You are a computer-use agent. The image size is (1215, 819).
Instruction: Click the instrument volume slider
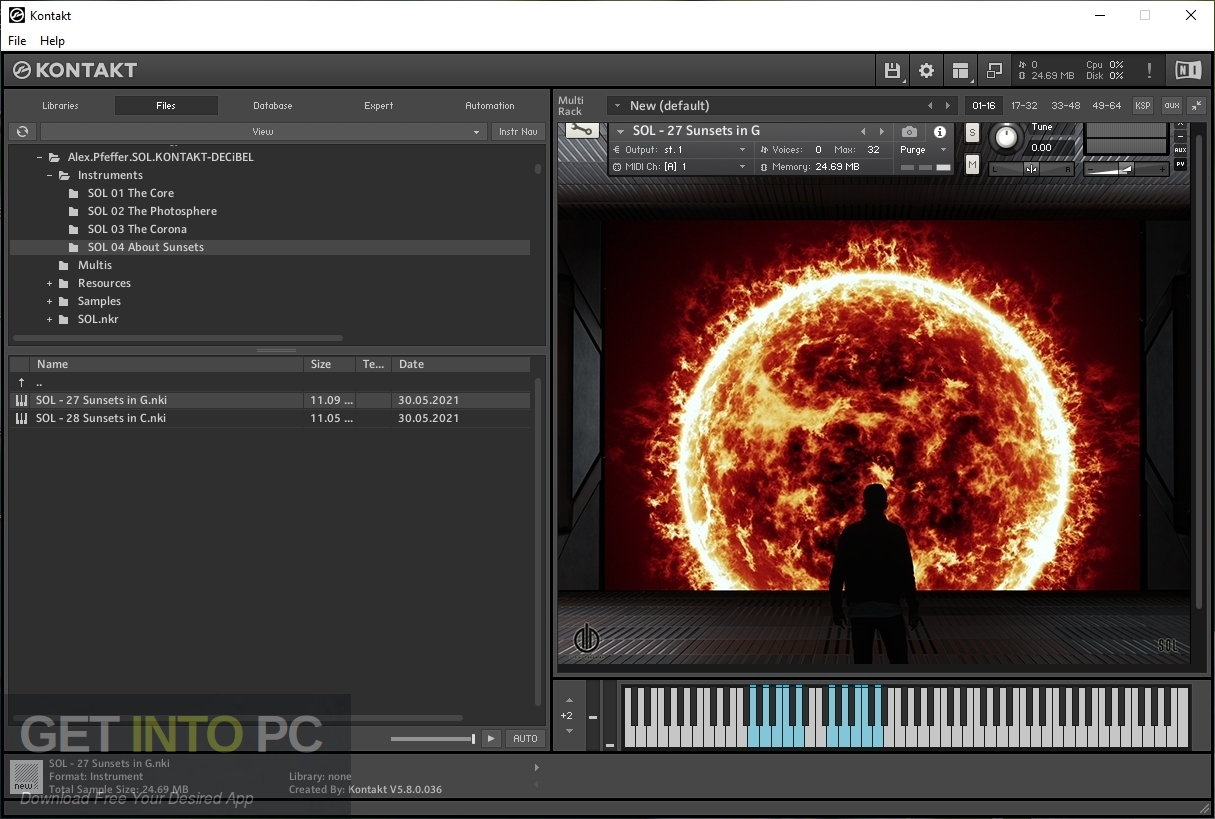(1126, 169)
